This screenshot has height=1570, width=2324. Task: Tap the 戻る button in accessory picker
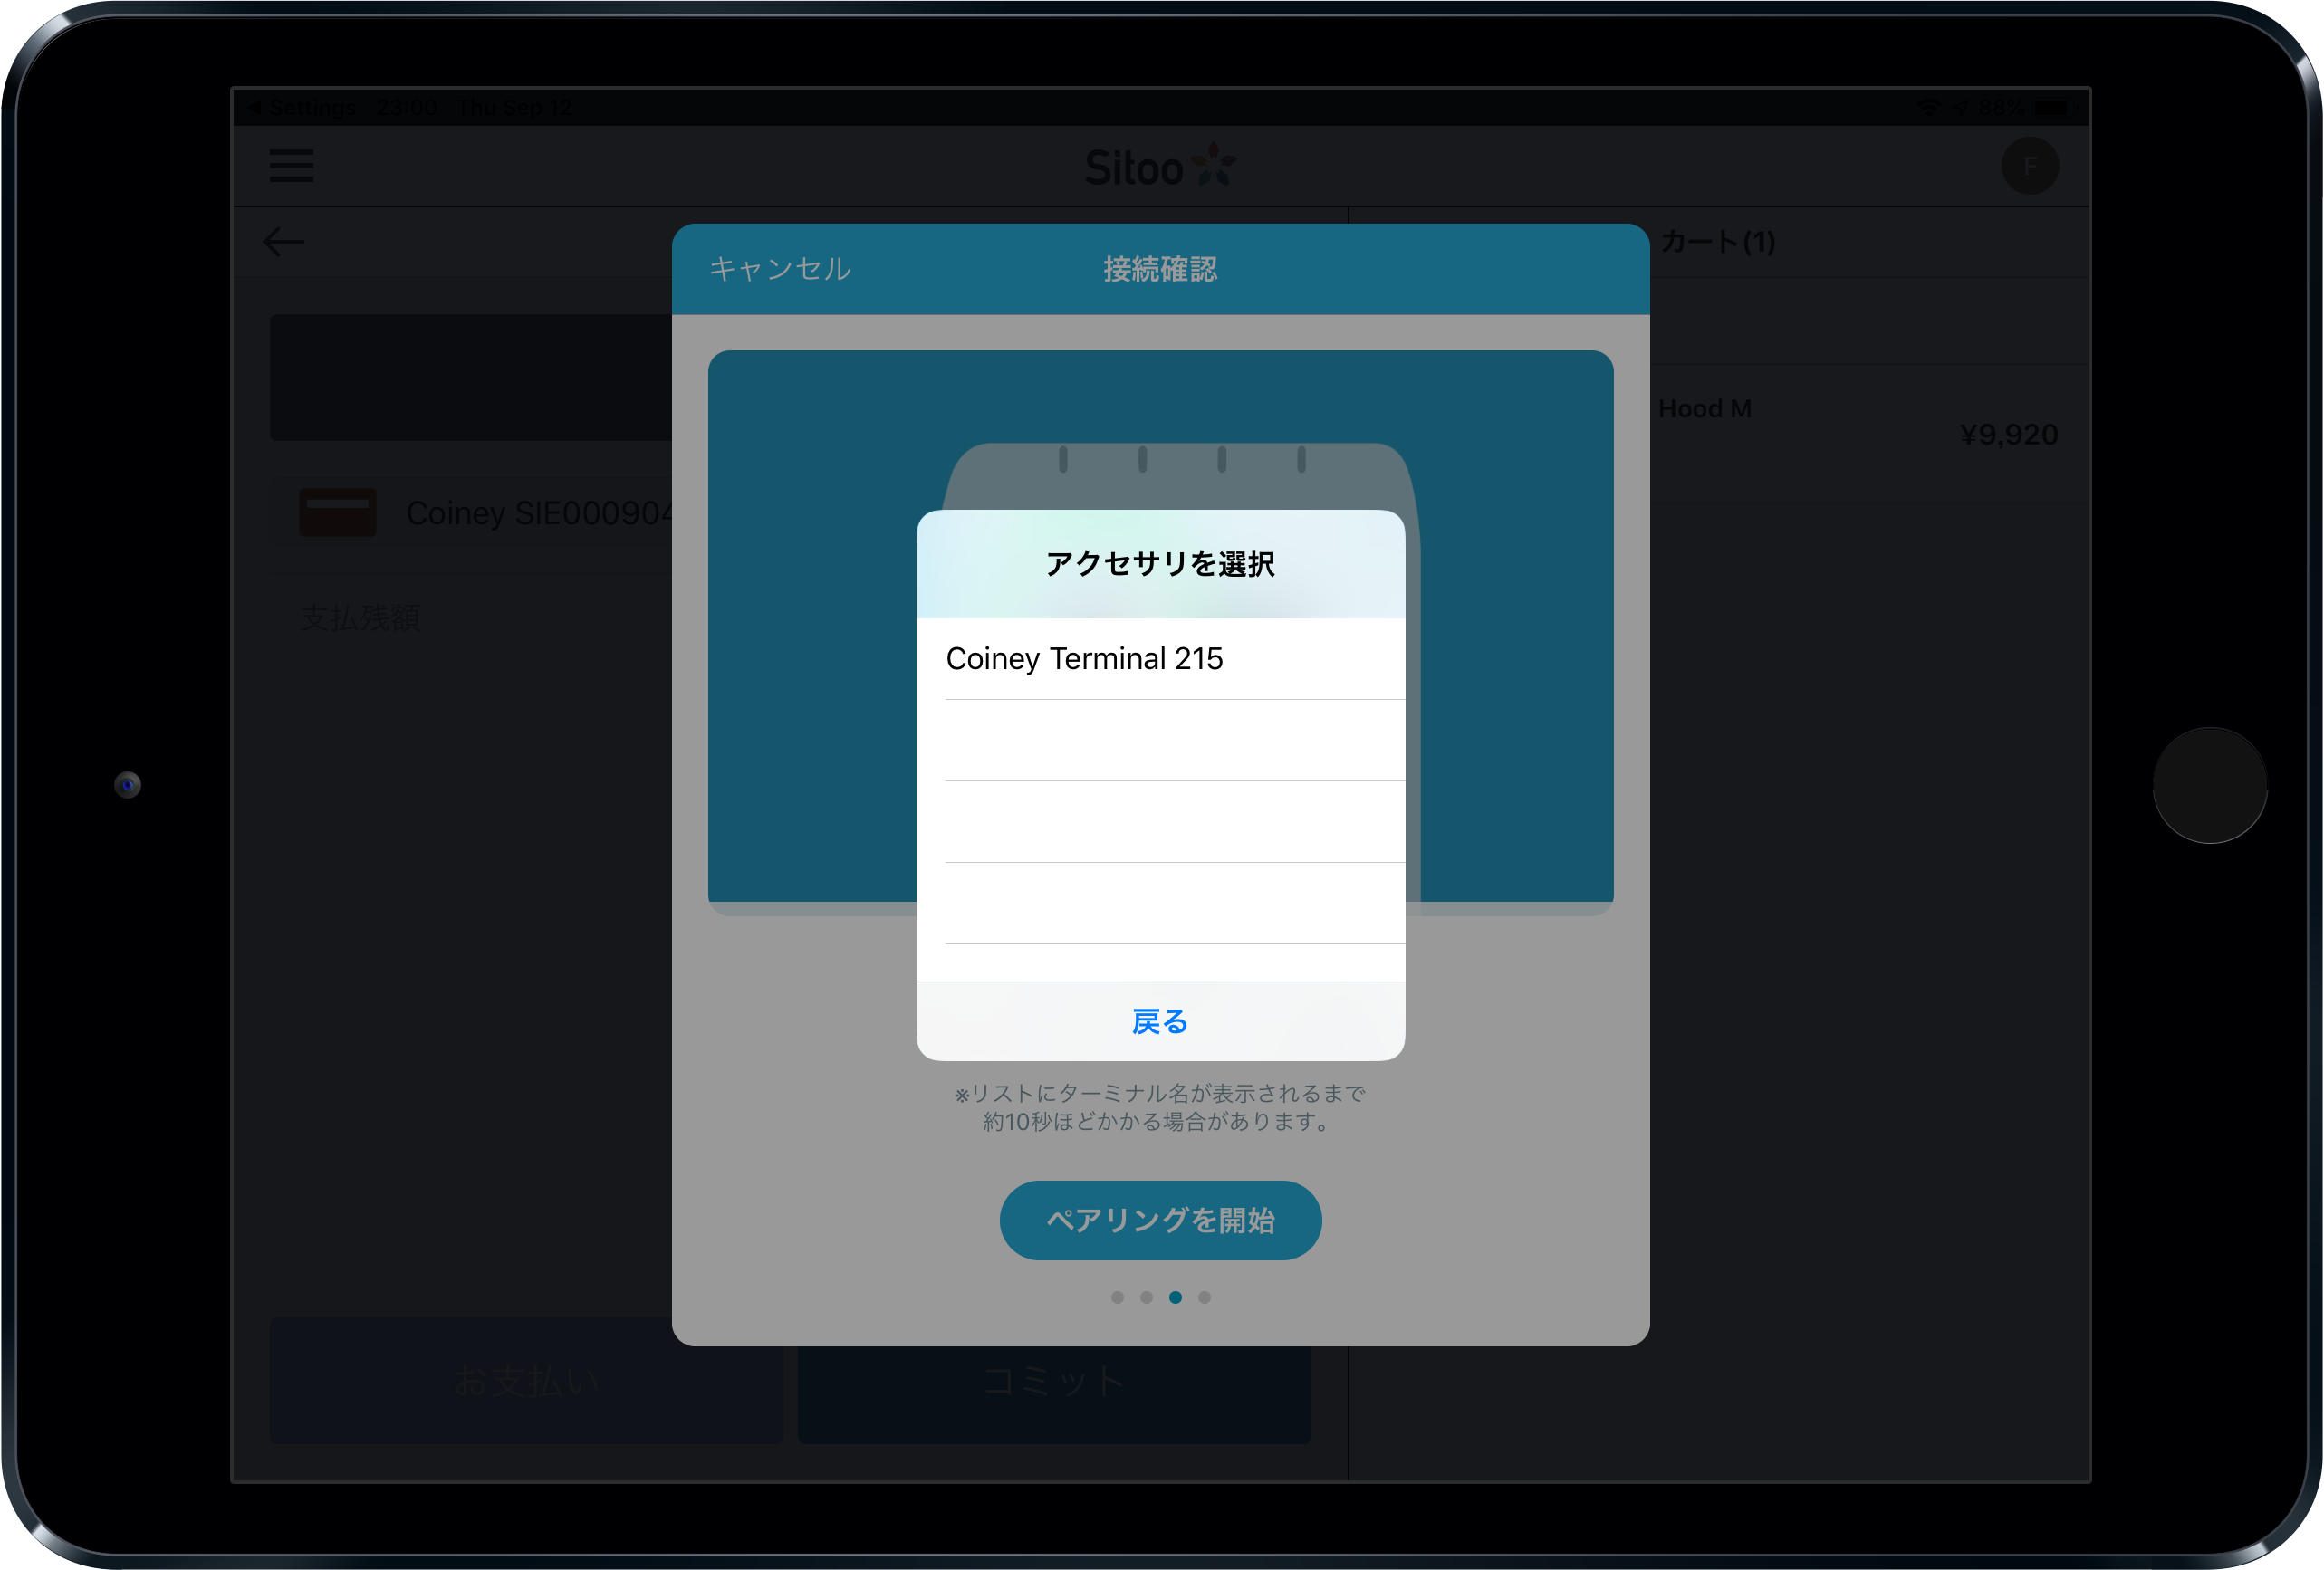[1160, 1021]
